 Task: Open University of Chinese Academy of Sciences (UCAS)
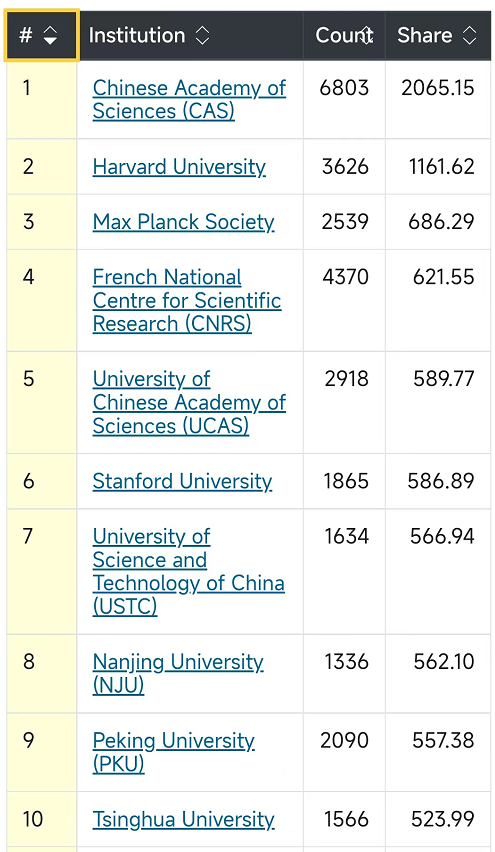coord(189,403)
